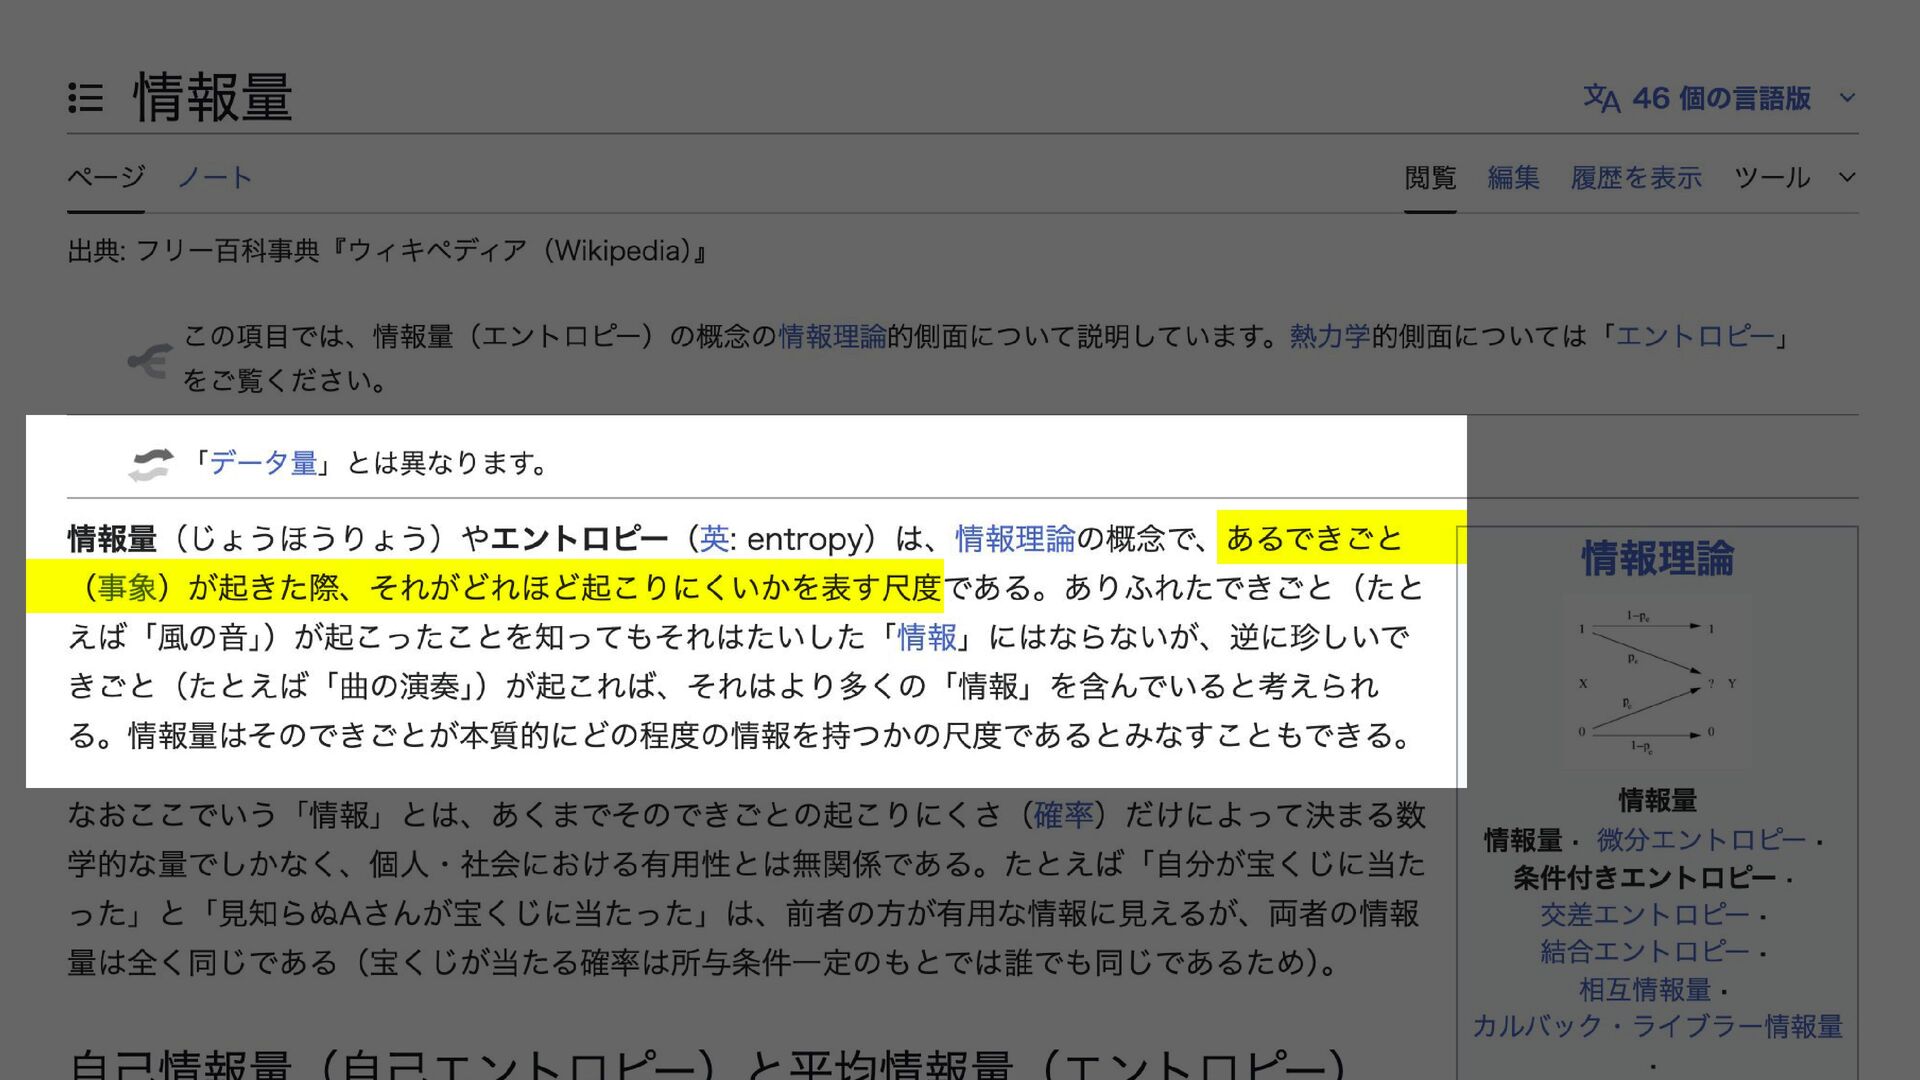Image resolution: width=1920 pixels, height=1080 pixels.
Task: Click the 英 language link before entropy
Action: (x=714, y=539)
